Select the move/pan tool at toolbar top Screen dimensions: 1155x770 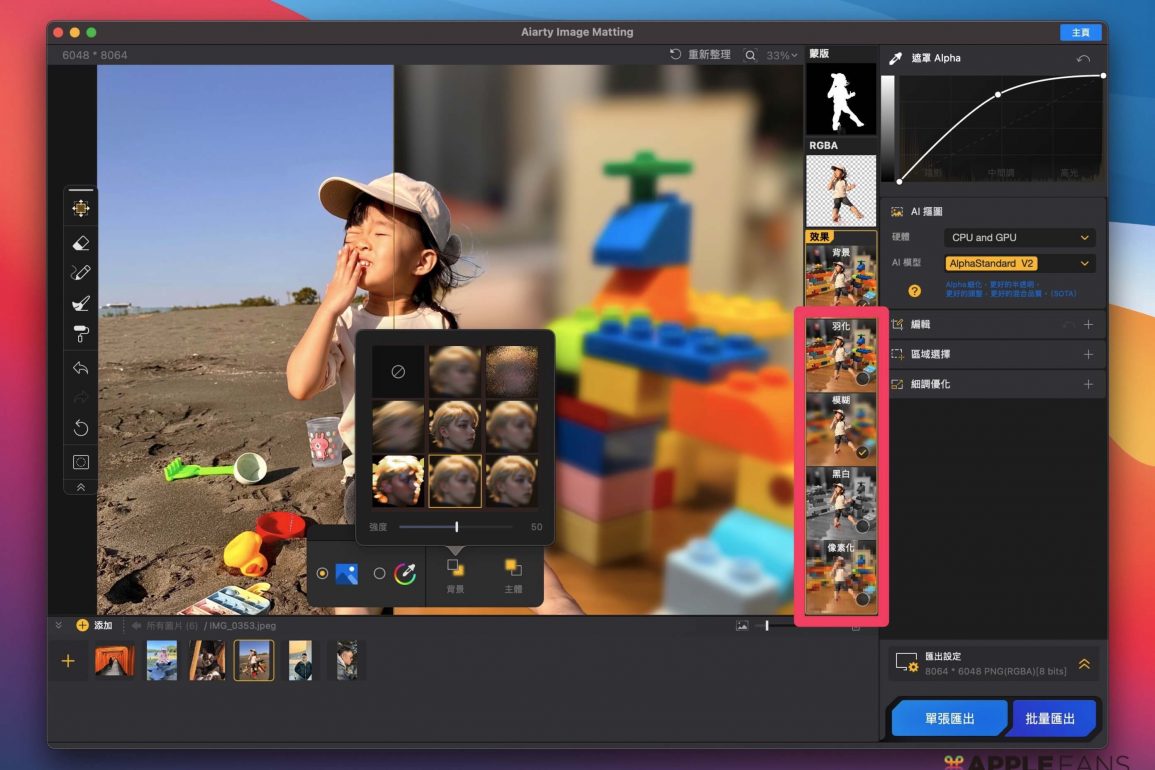tap(81, 208)
